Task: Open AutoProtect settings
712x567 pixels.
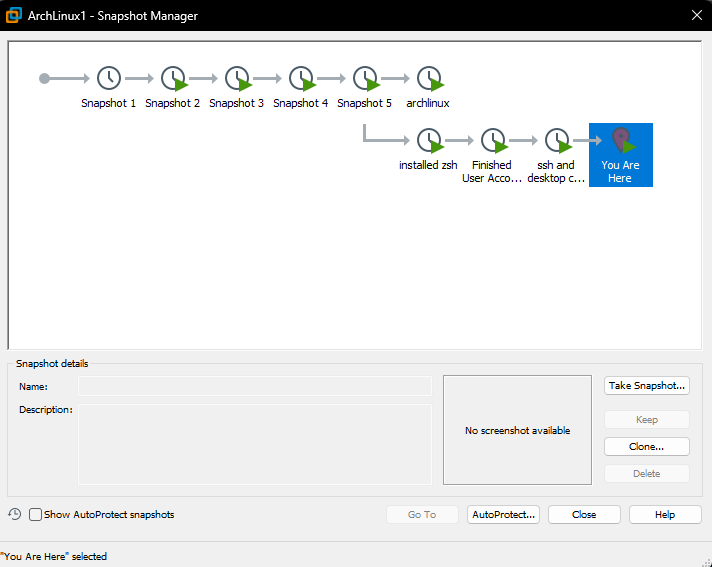Action: point(504,514)
